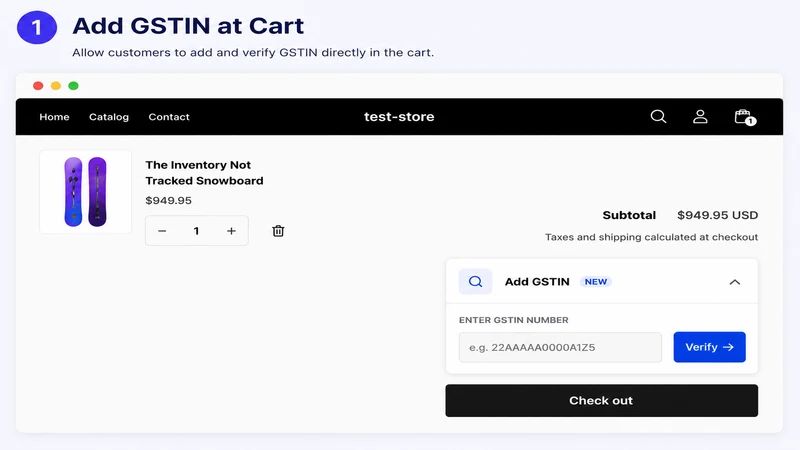Open the shopping cart icon
Image resolution: width=800 pixels, height=450 pixels.
point(745,117)
